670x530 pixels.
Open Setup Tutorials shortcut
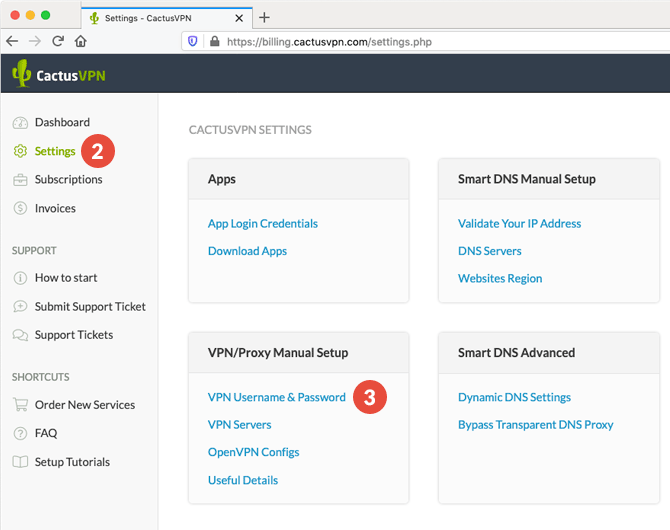click(x=72, y=462)
